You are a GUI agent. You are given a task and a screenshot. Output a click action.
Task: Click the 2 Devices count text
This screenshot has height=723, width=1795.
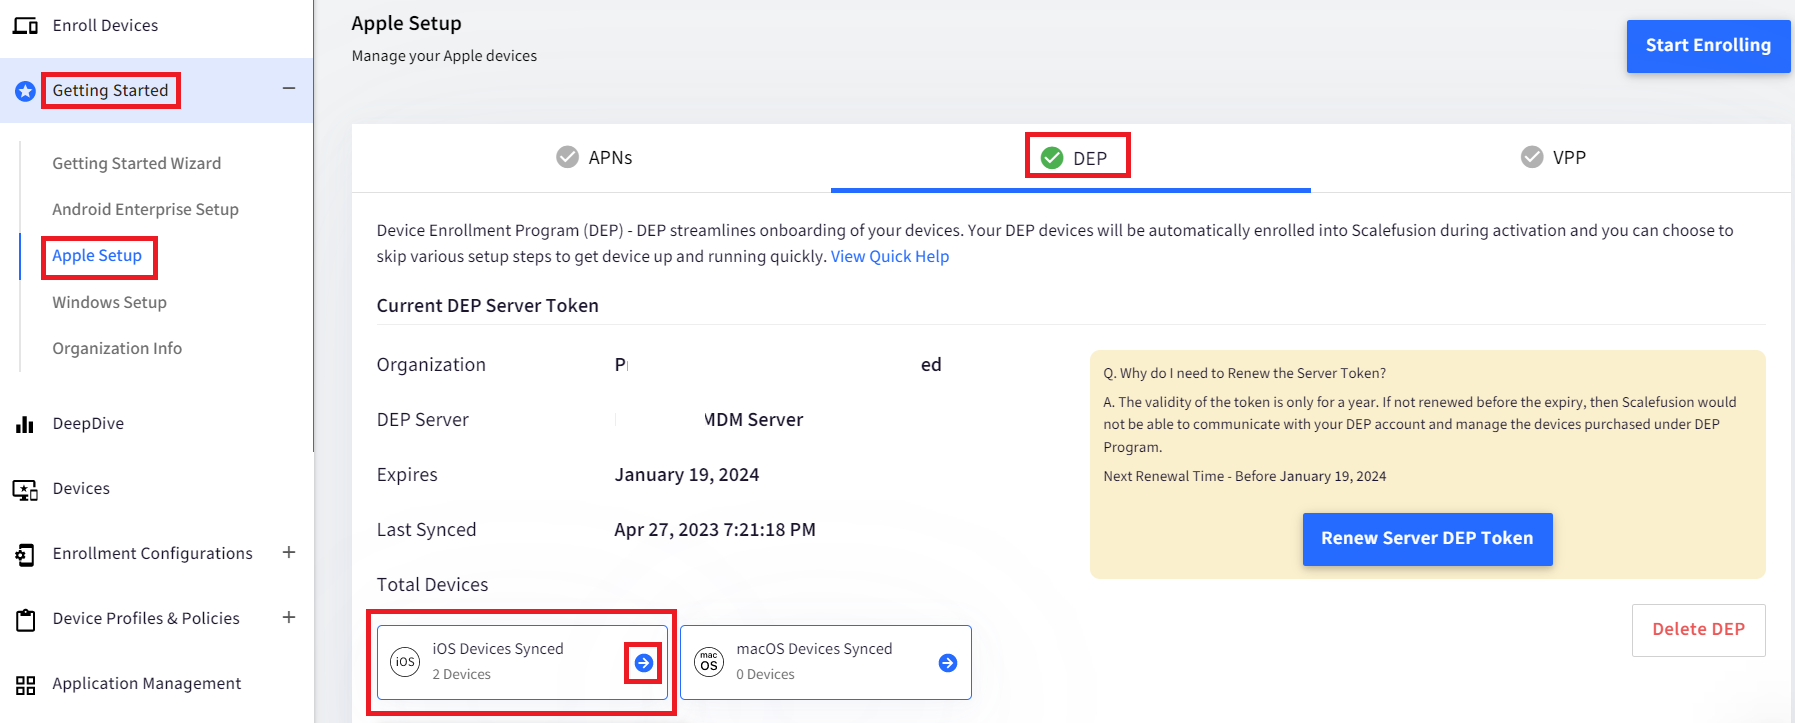[x=462, y=675]
